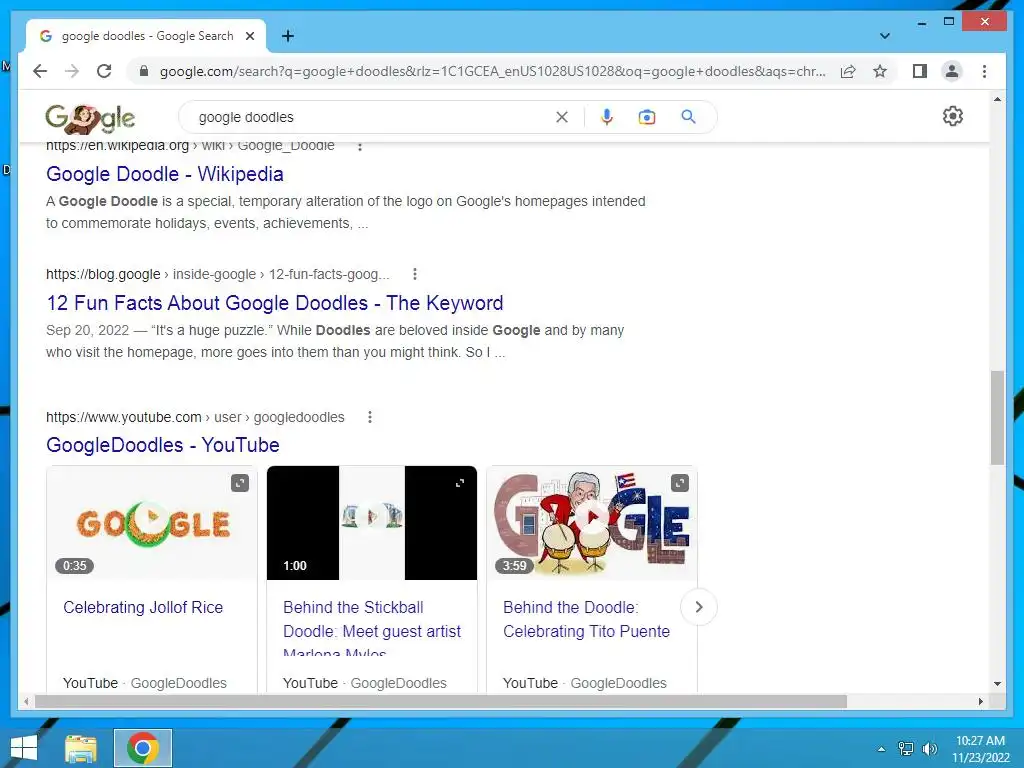Click the page scroll up arrow
The image size is (1024, 768).
point(997,99)
